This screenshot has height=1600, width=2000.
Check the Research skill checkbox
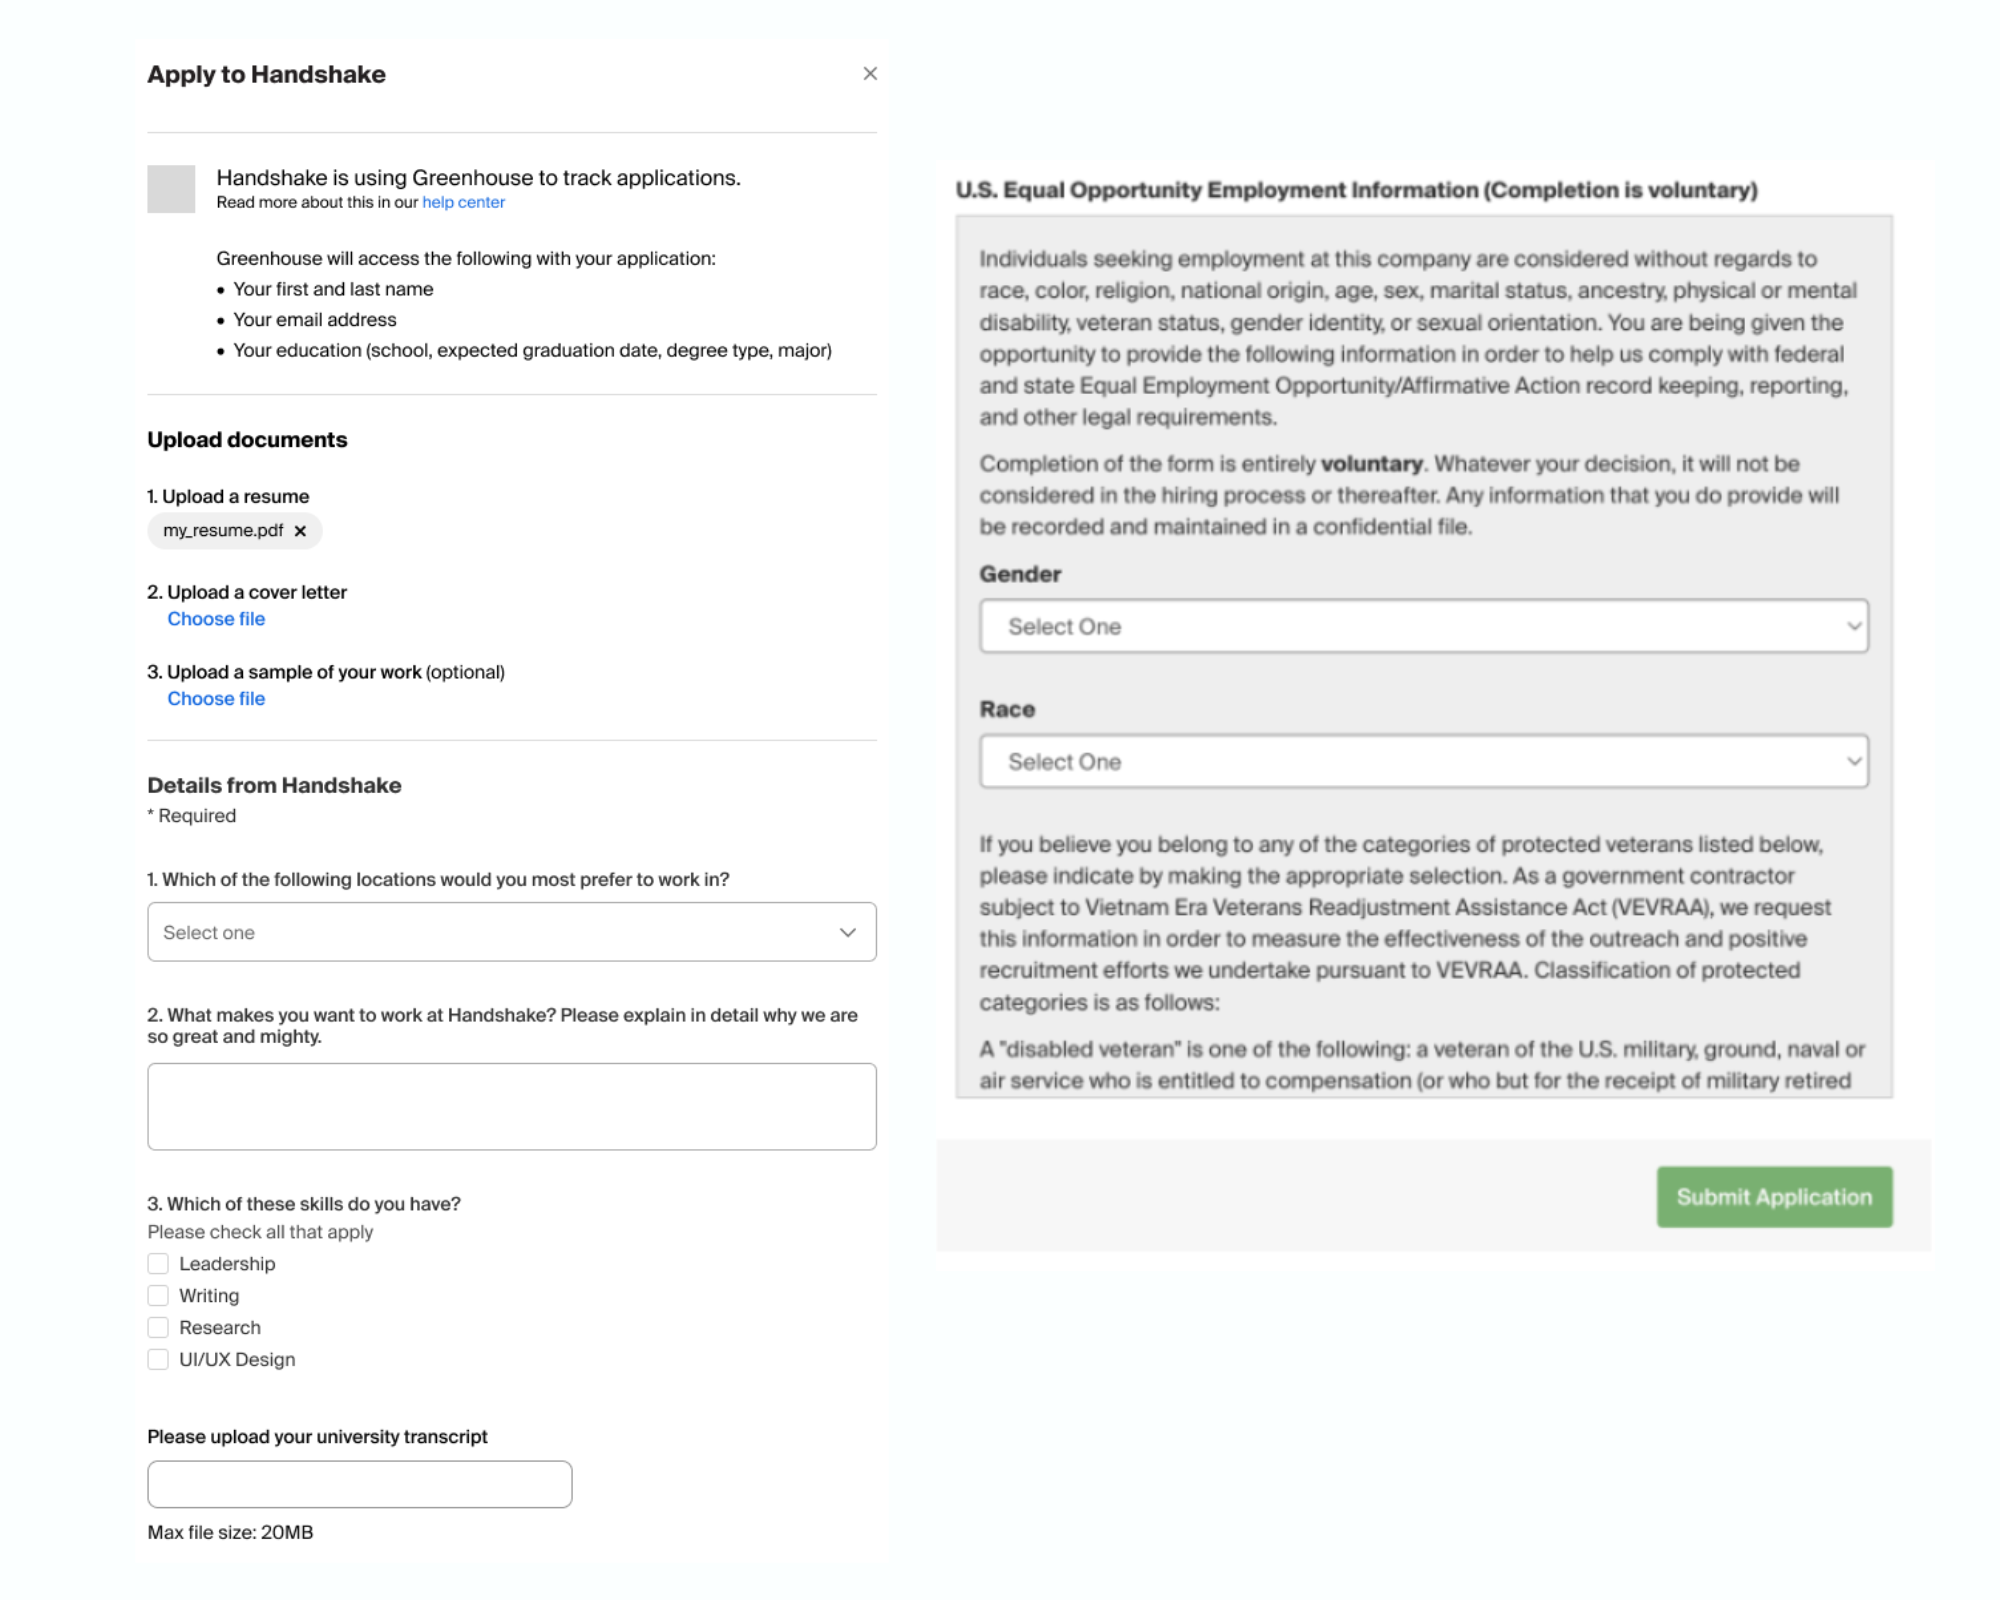click(158, 1327)
